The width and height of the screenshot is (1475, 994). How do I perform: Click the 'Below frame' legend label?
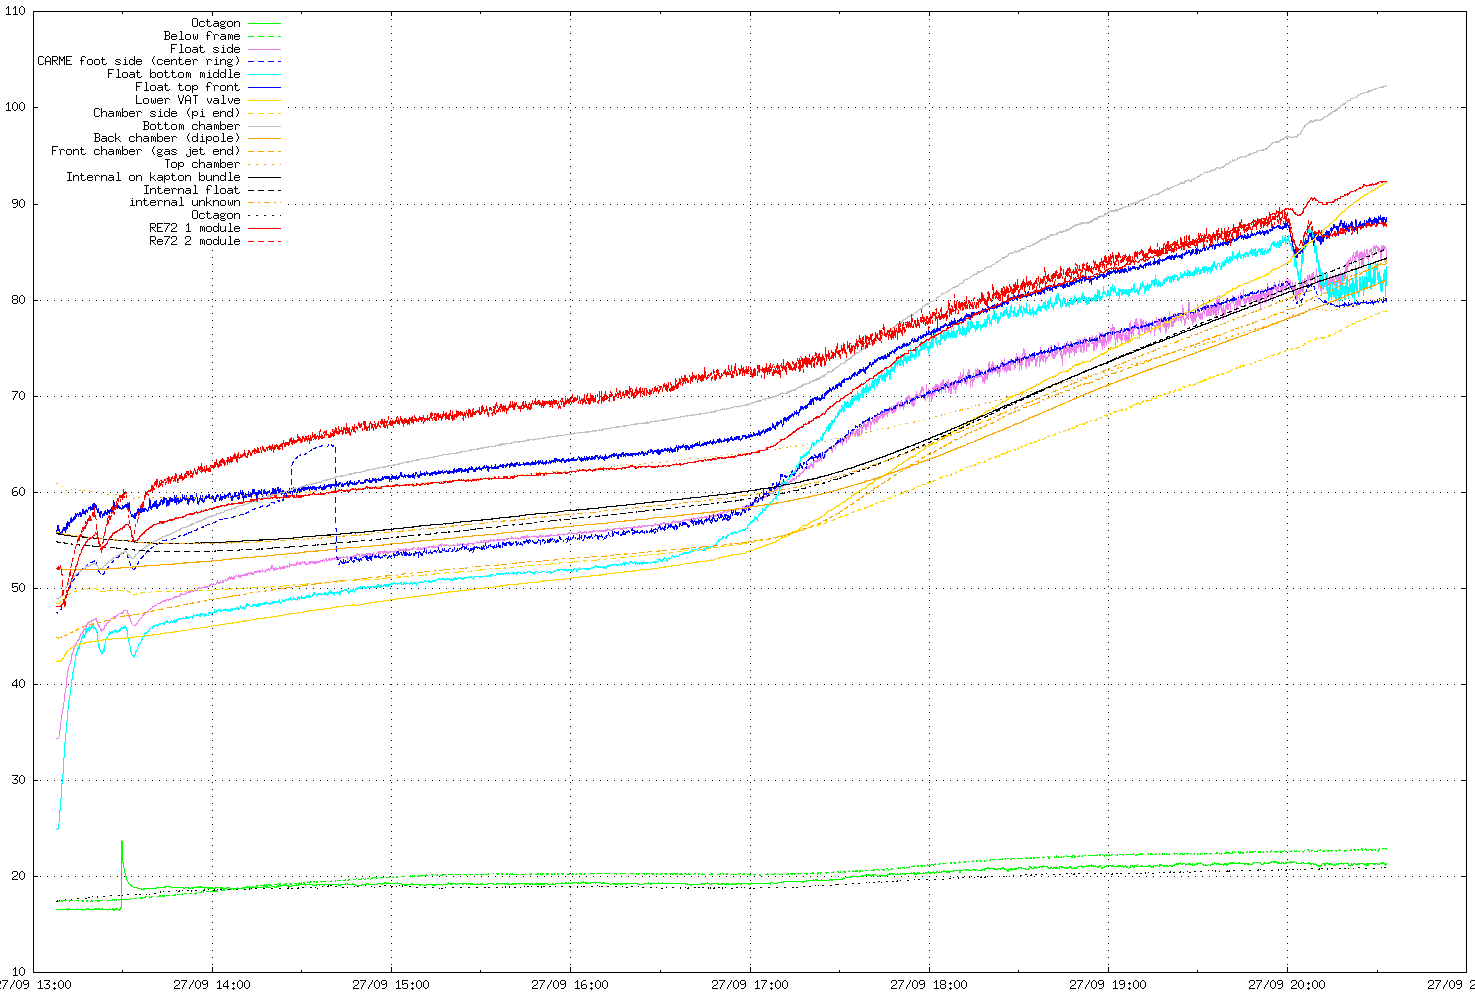(202, 36)
